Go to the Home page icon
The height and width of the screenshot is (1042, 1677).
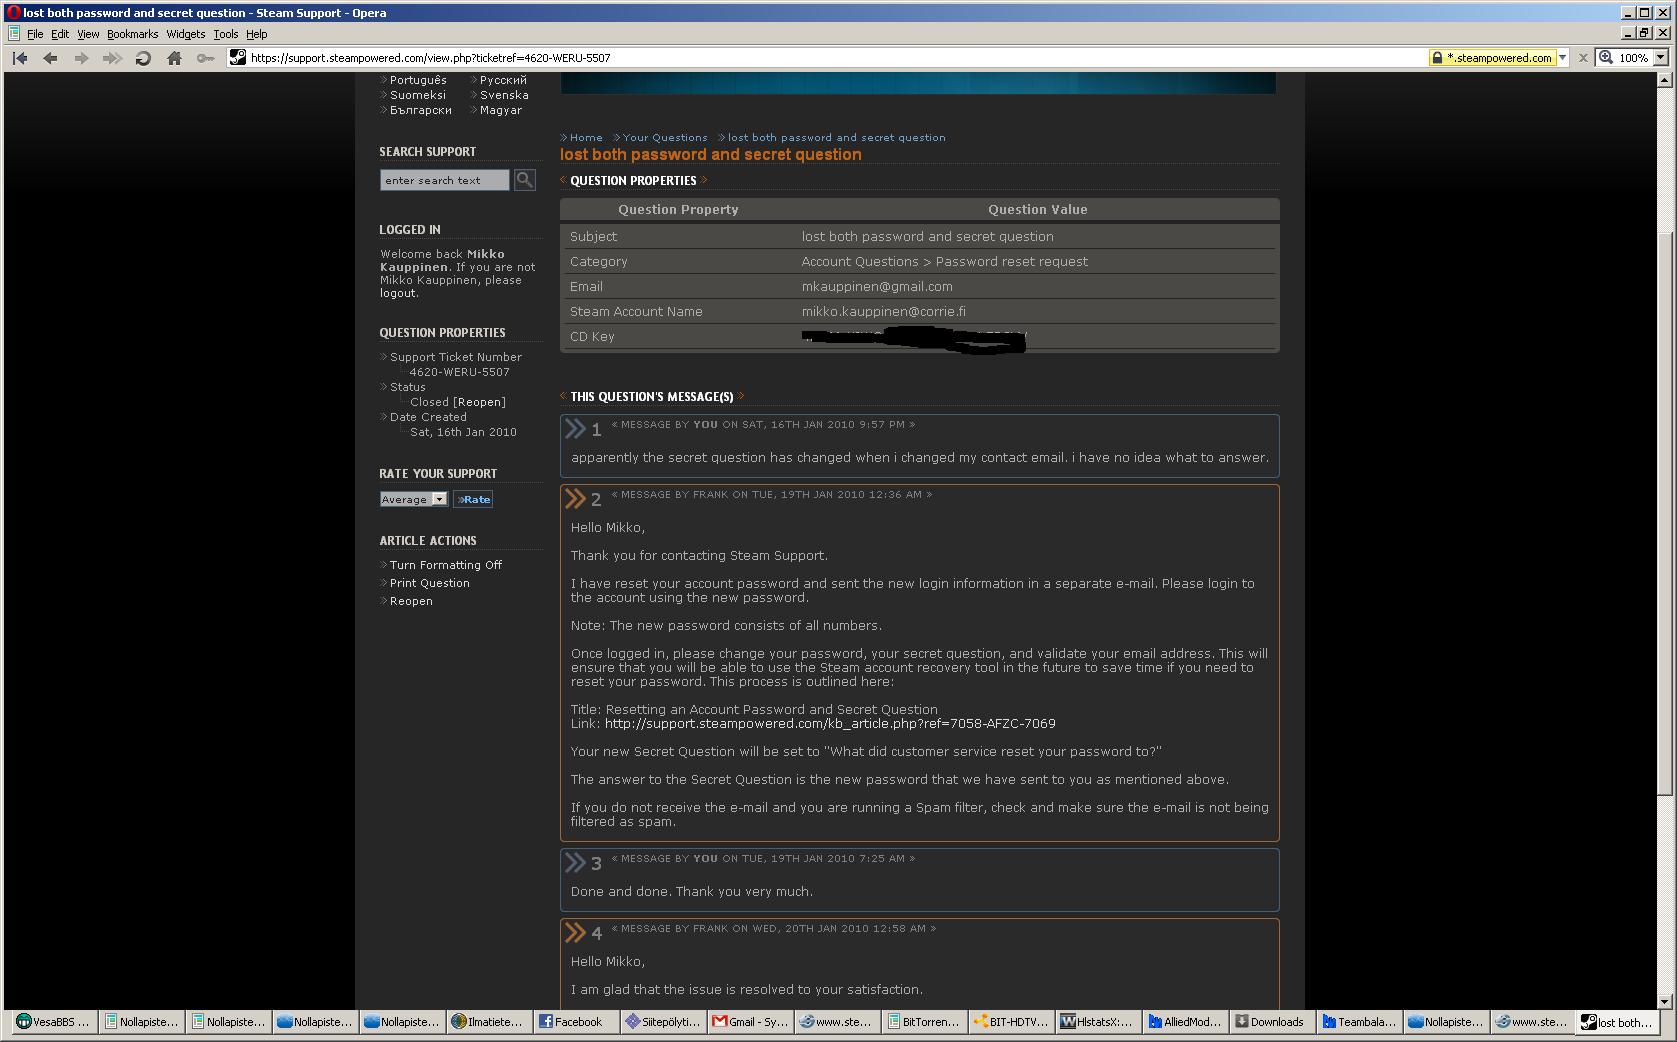pyautogui.click(x=174, y=58)
